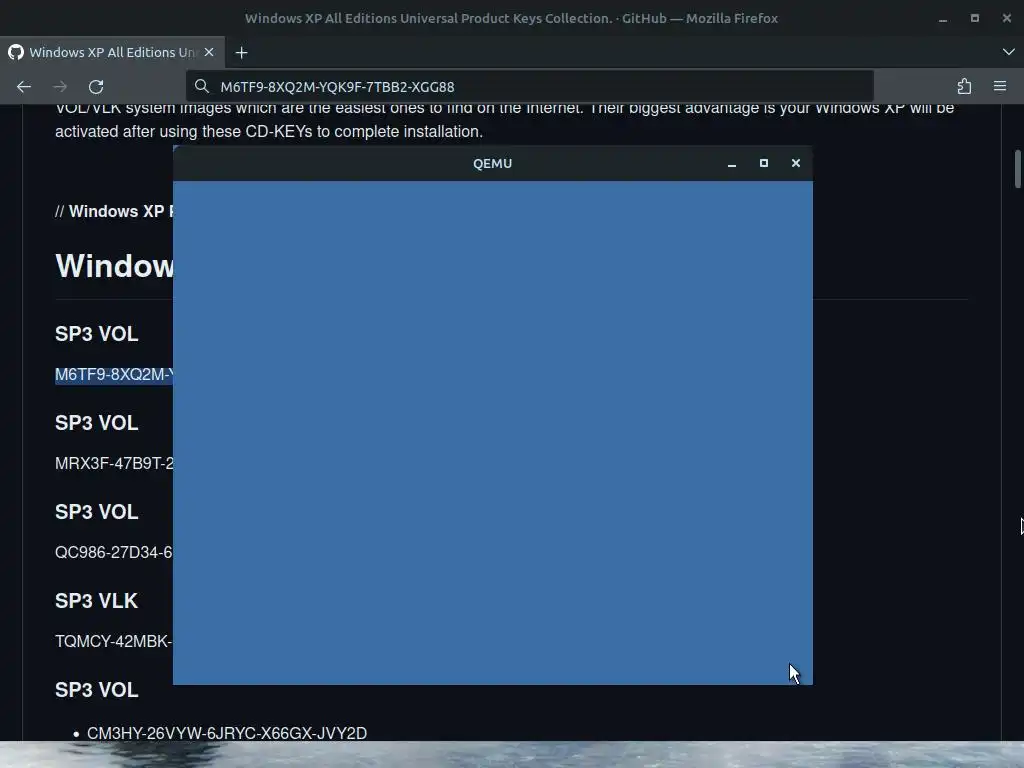Click the GitHub favicon on the tab

click(16, 52)
